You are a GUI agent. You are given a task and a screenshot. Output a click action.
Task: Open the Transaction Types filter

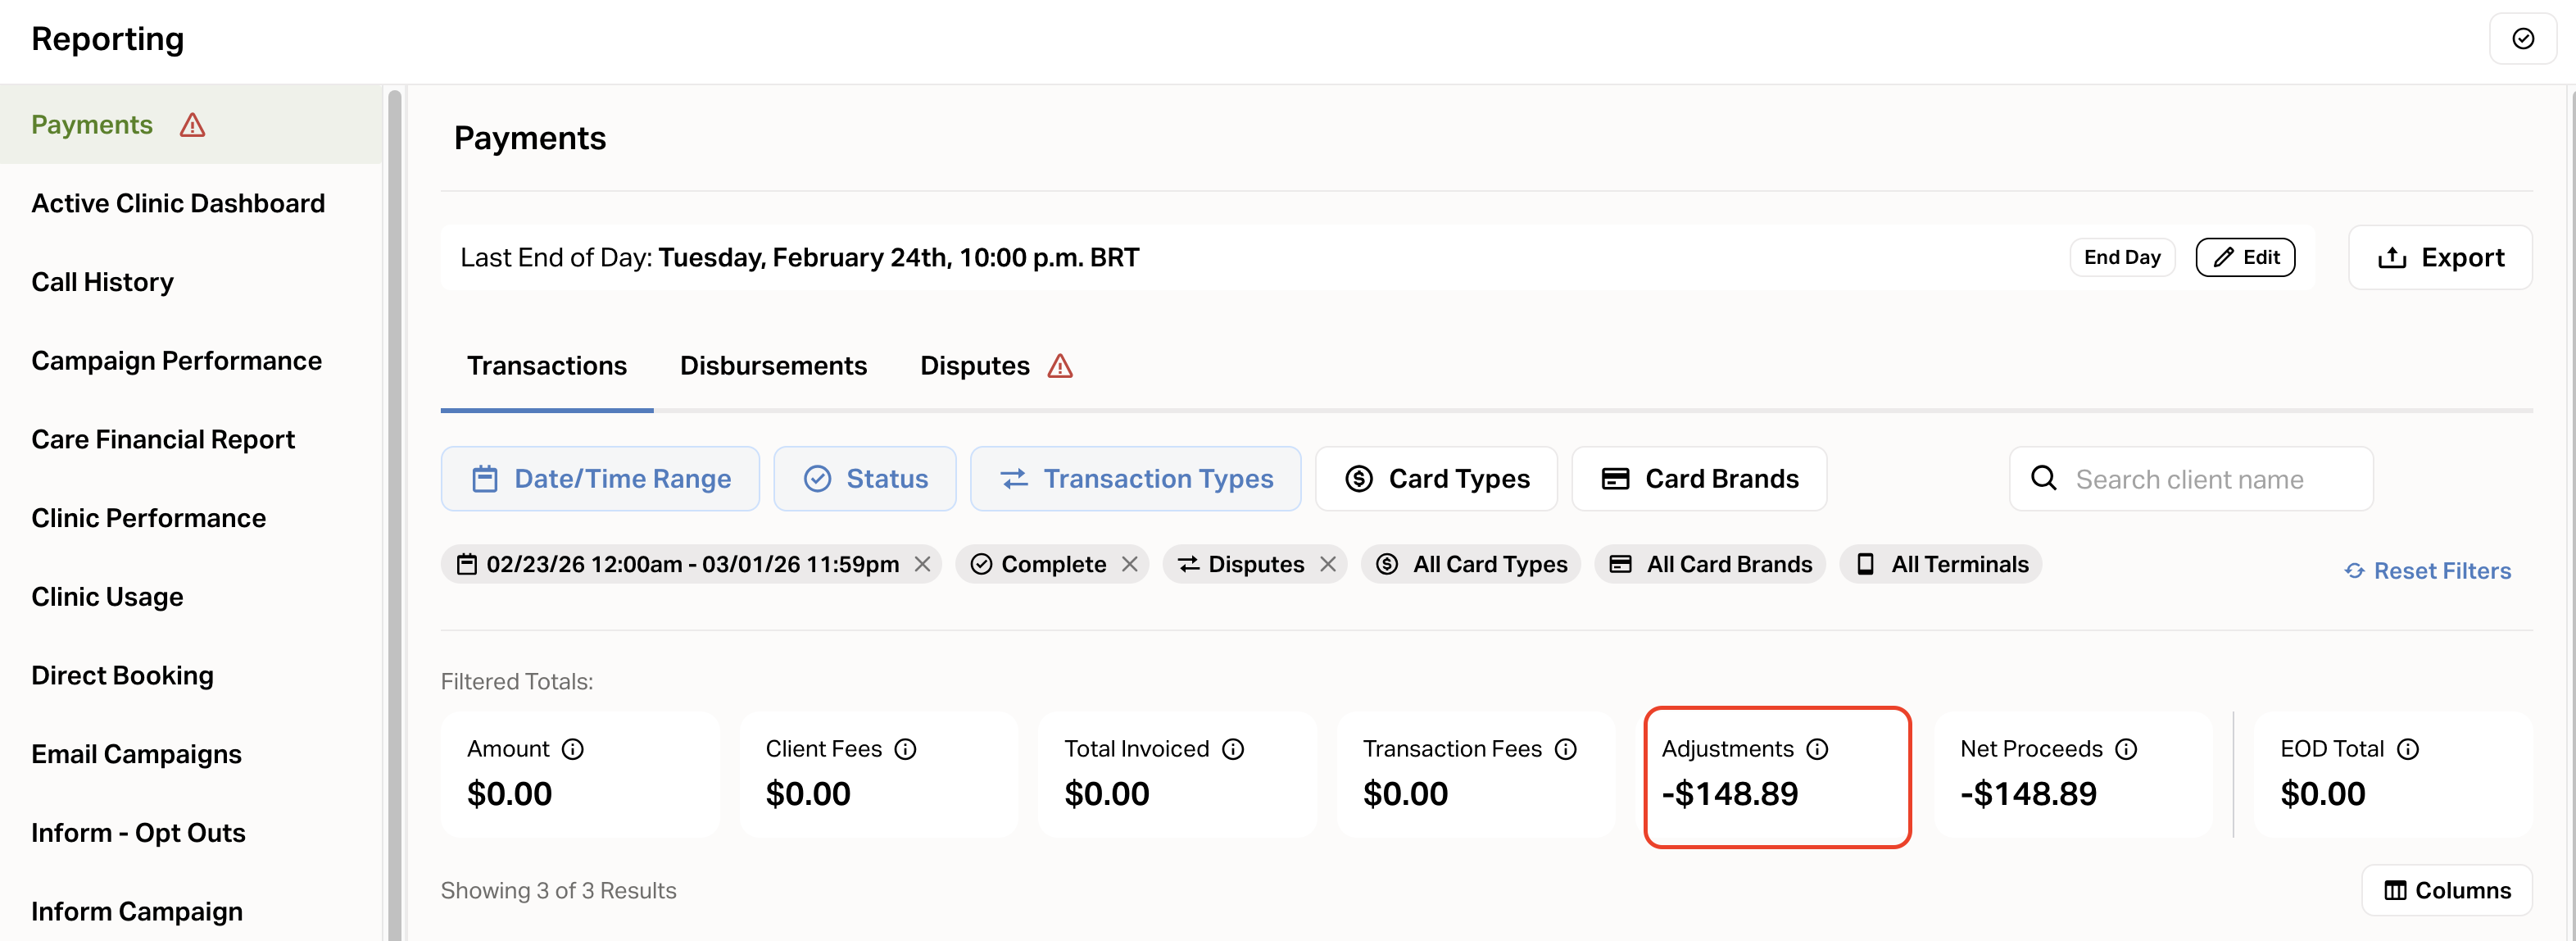point(1135,479)
